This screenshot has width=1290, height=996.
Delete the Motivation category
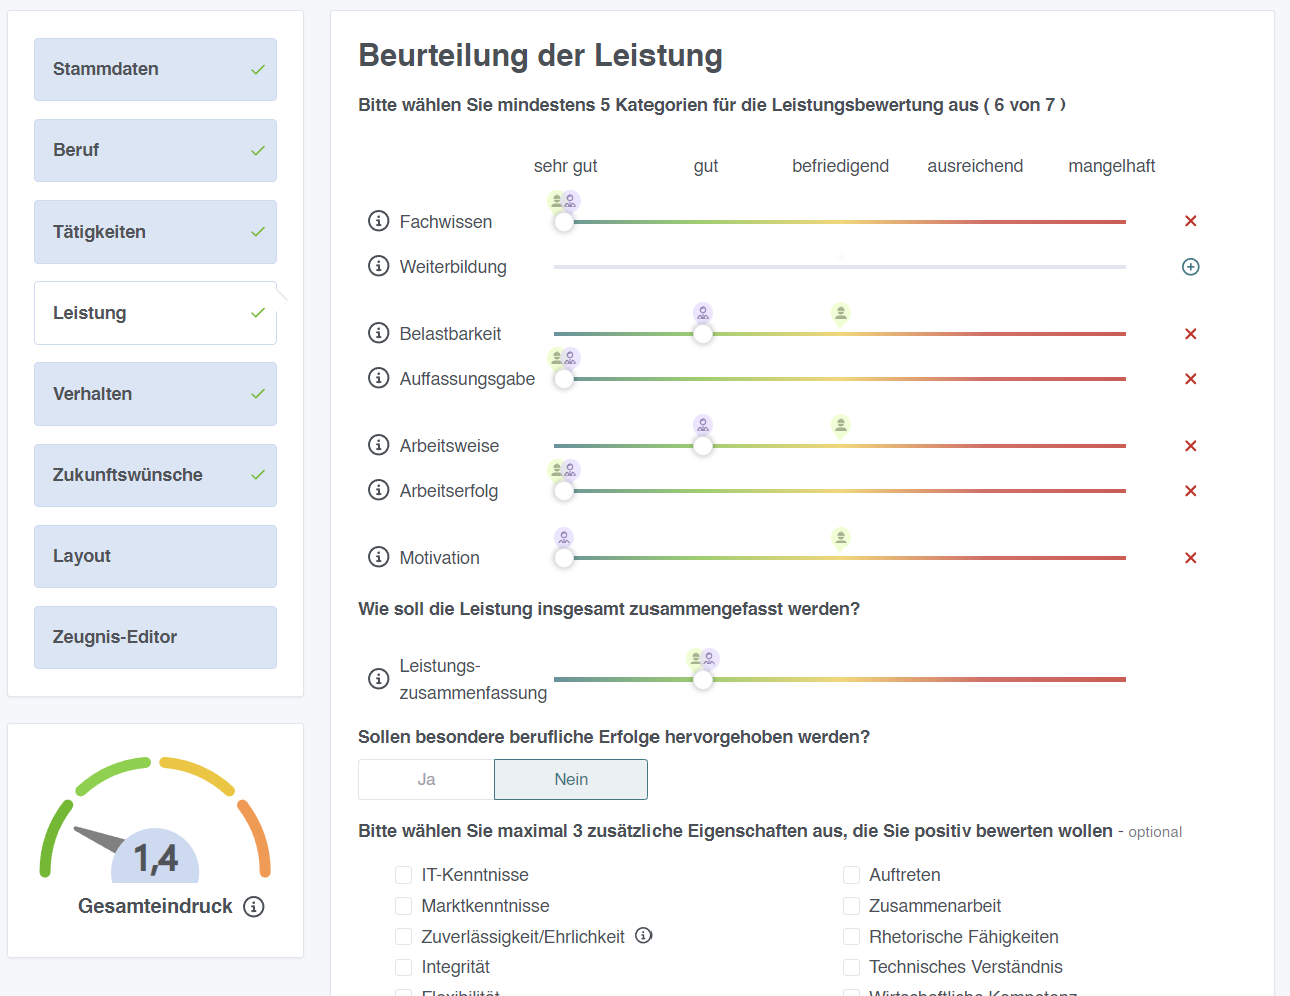[x=1190, y=558]
